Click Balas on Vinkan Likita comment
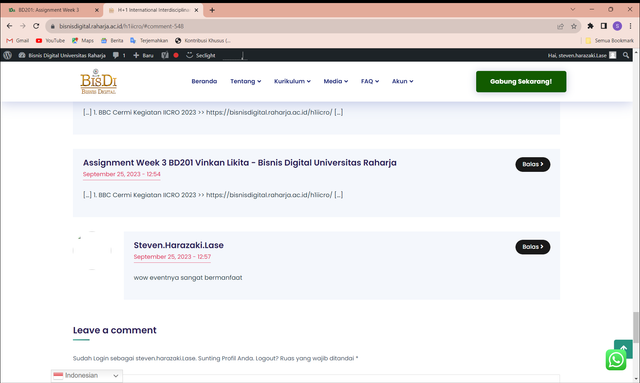The width and height of the screenshot is (640, 383). click(533, 164)
